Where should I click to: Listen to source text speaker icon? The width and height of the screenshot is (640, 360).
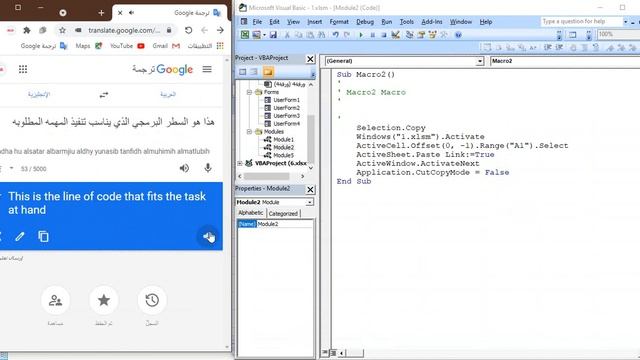pyautogui.click(x=184, y=168)
